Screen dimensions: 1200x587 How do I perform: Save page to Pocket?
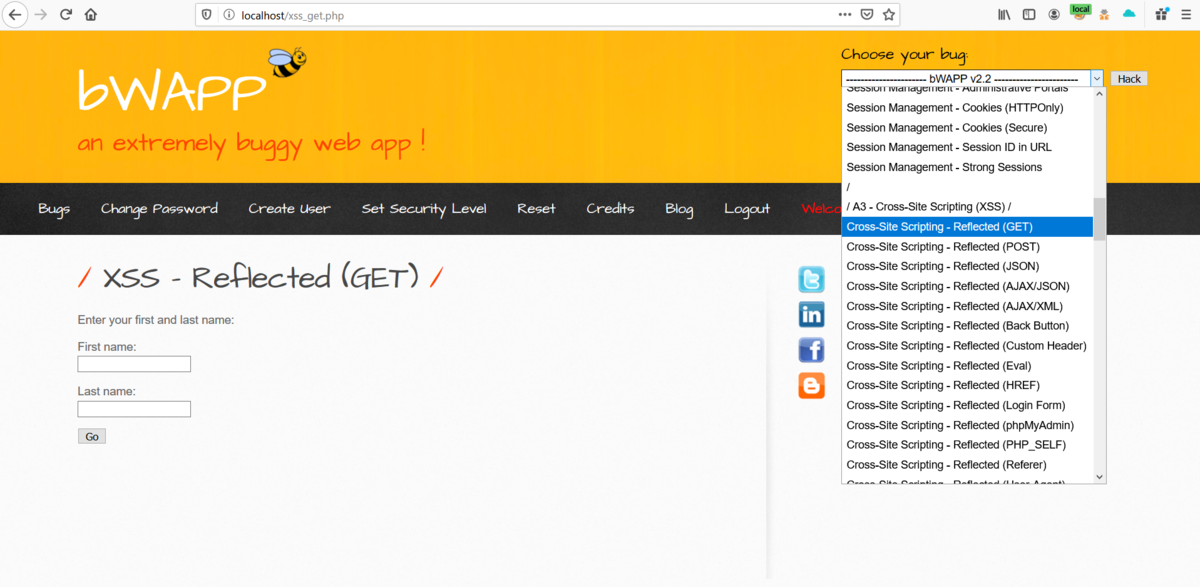[x=867, y=15]
